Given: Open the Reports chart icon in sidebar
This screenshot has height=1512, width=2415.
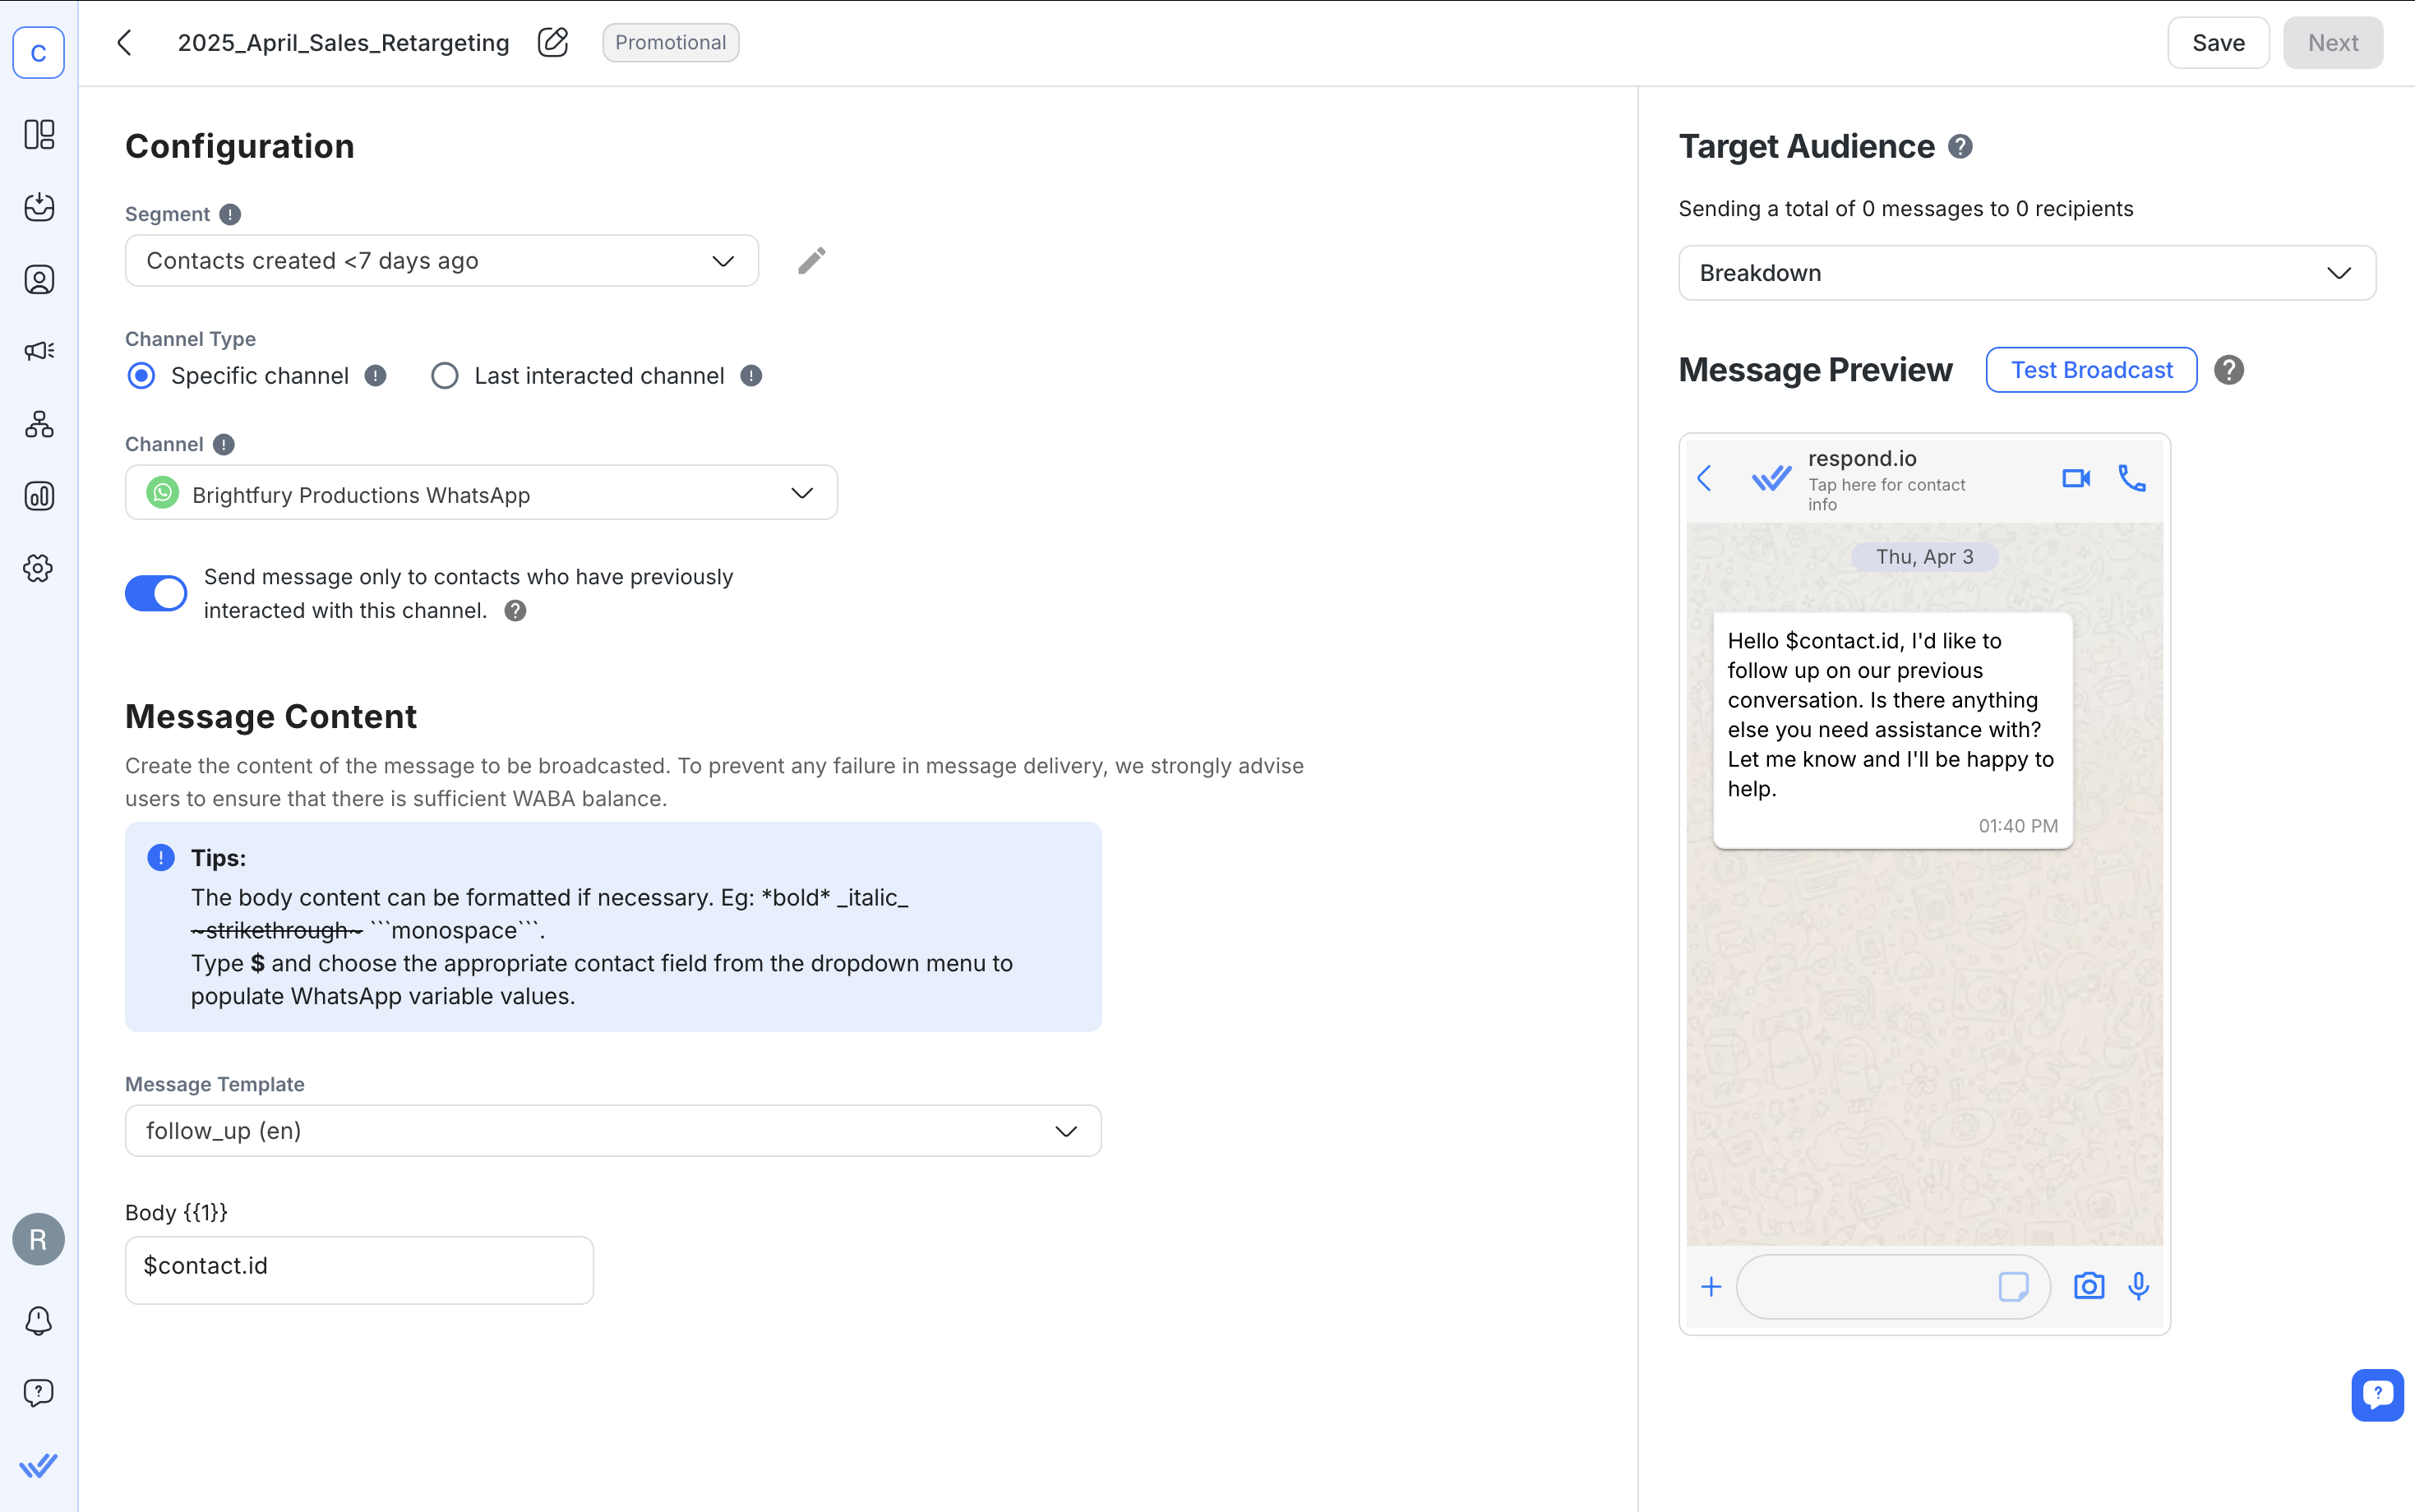Looking at the screenshot, I should coord(39,496).
